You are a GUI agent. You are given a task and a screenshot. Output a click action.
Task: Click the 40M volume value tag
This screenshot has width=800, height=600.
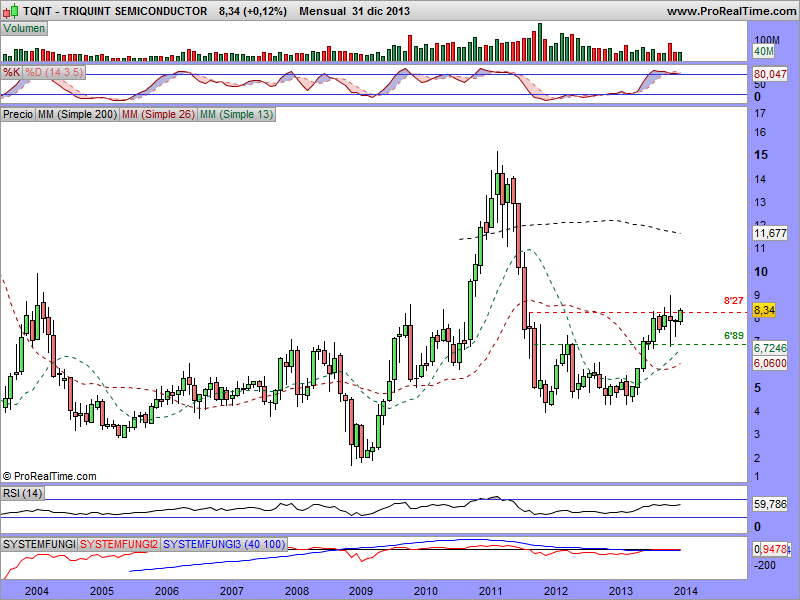tap(764, 51)
